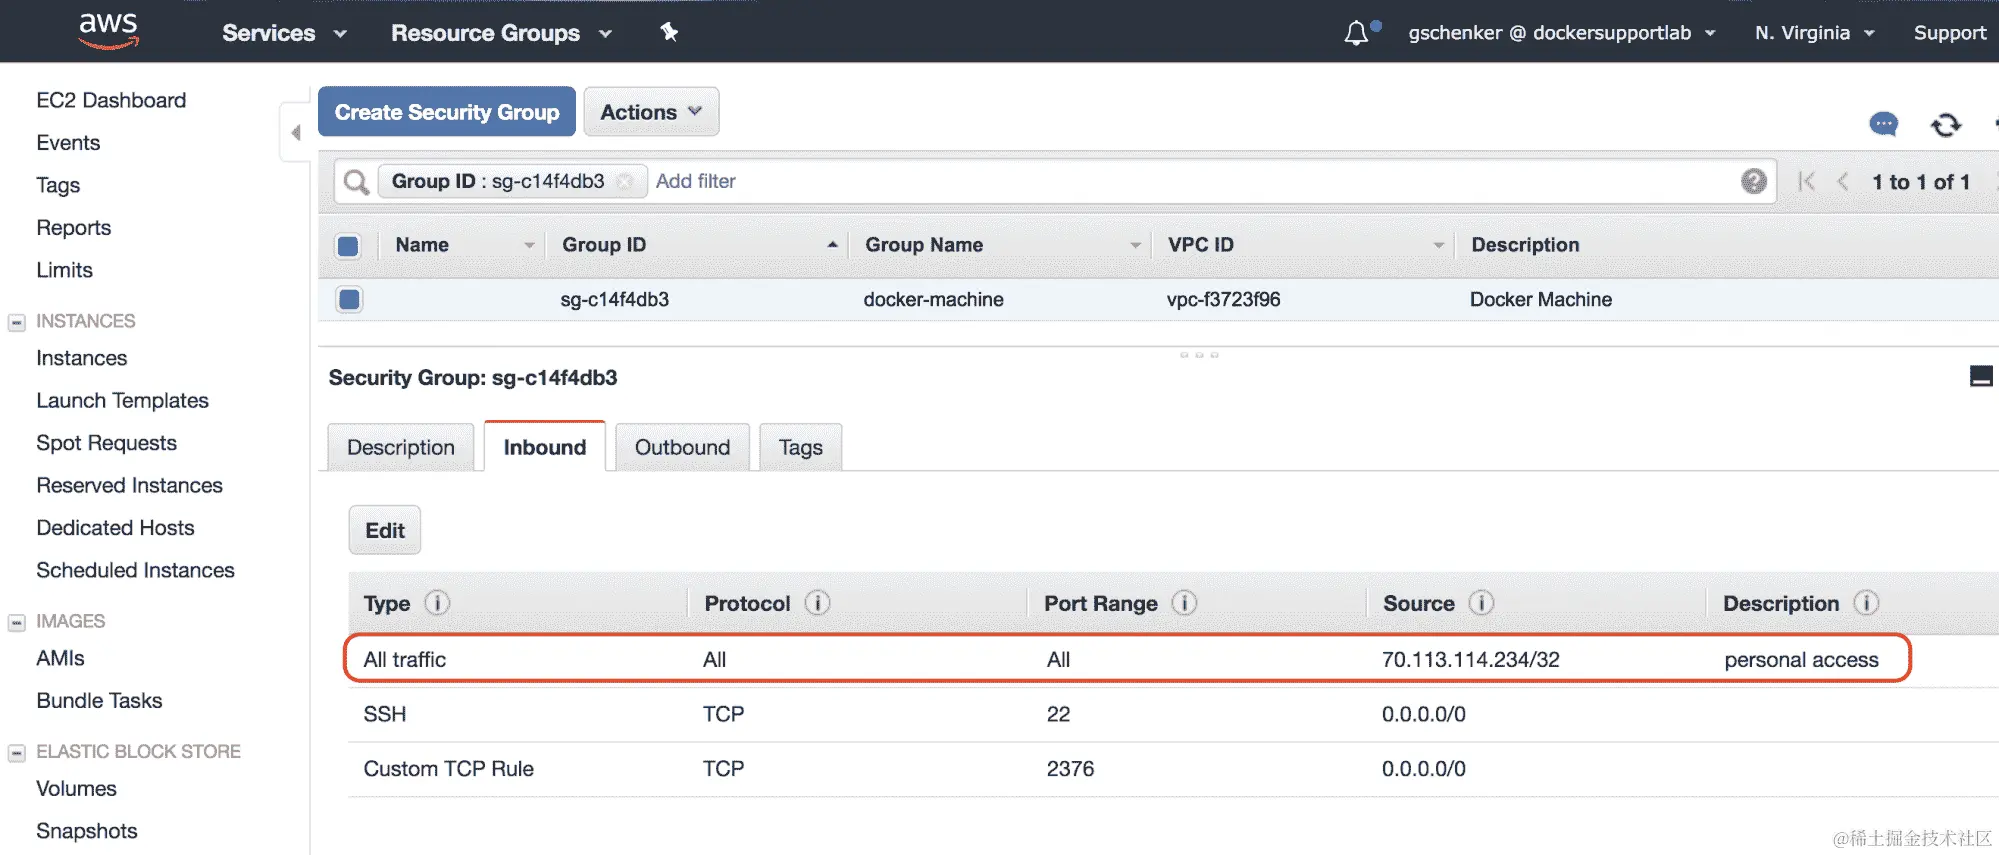Show info for rules Description column
This screenshot has height=855, width=1999.
[1866, 603]
